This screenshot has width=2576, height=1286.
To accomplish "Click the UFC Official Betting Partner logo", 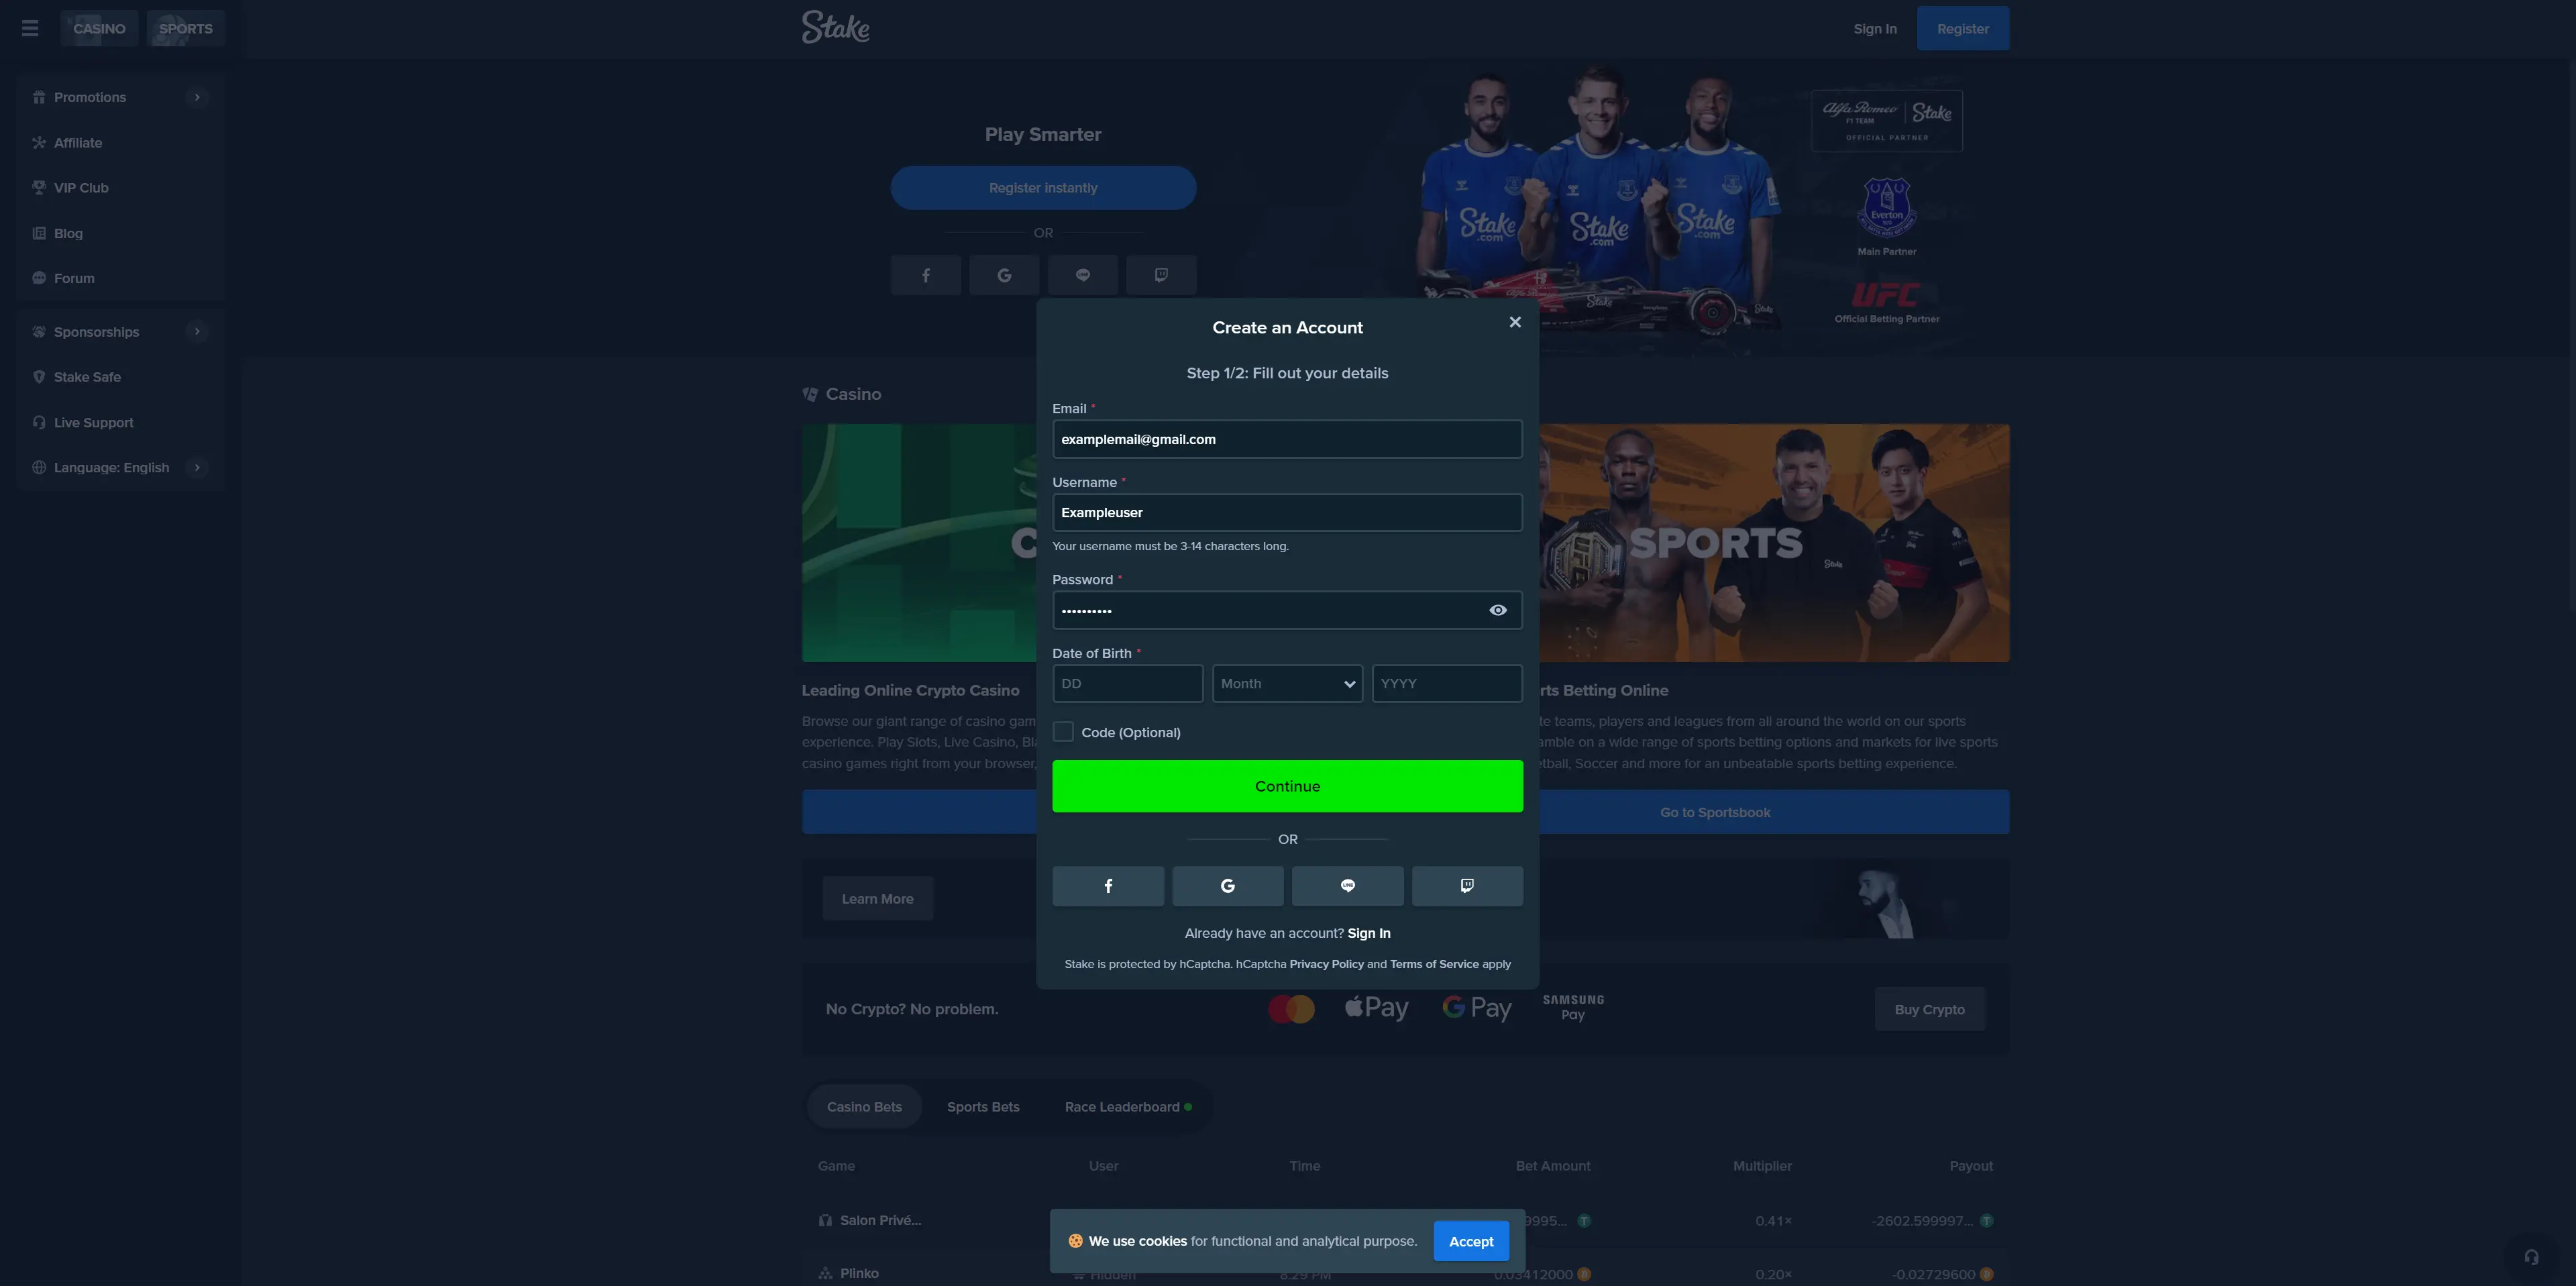I will tap(1886, 295).
